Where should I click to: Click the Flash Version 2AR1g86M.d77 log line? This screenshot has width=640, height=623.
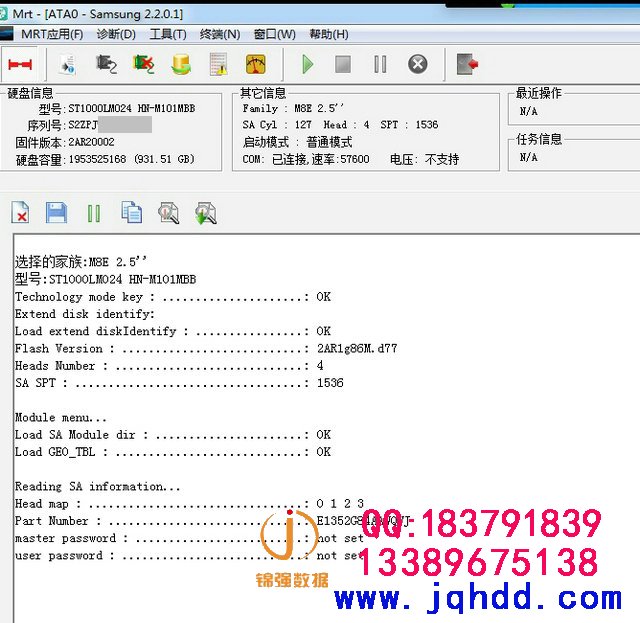pos(206,348)
